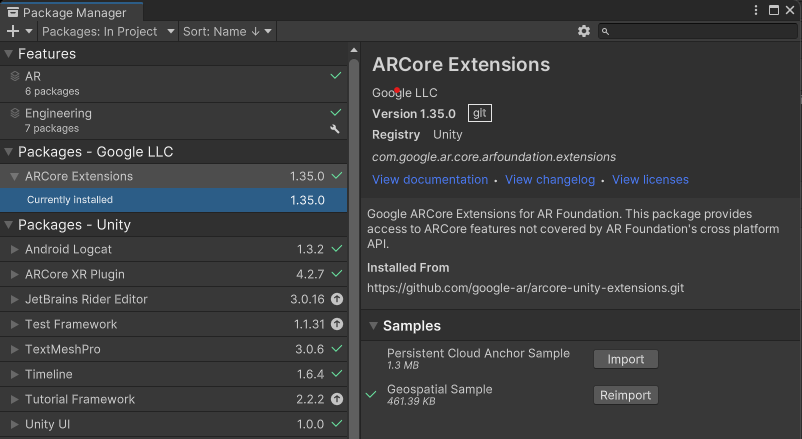Open the Packages: In Project dropdown
The image size is (802, 439).
click(x=108, y=31)
